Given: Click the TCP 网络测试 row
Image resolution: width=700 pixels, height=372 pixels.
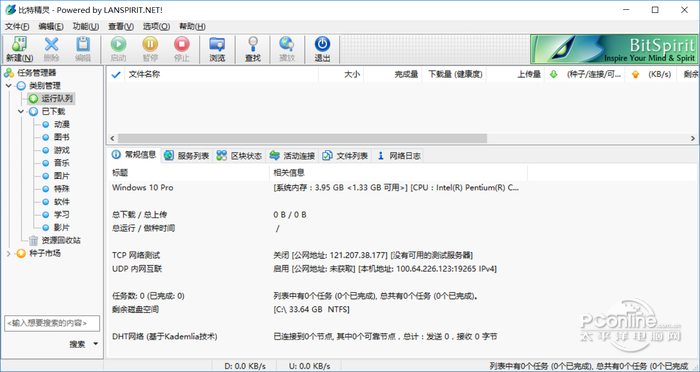Looking at the screenshot, I should coord(293,255).
